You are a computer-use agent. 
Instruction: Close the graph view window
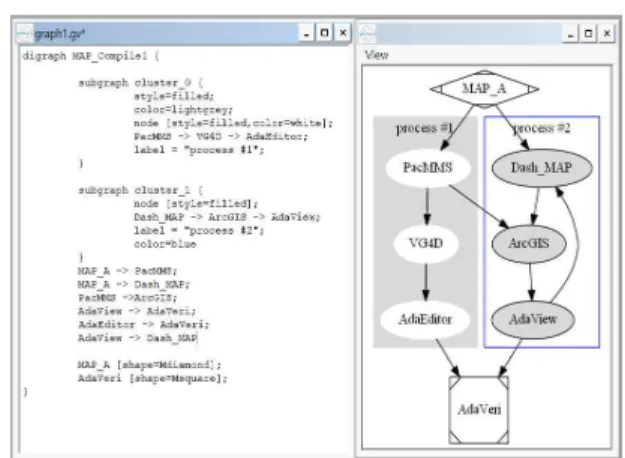[x=607, y=34]
